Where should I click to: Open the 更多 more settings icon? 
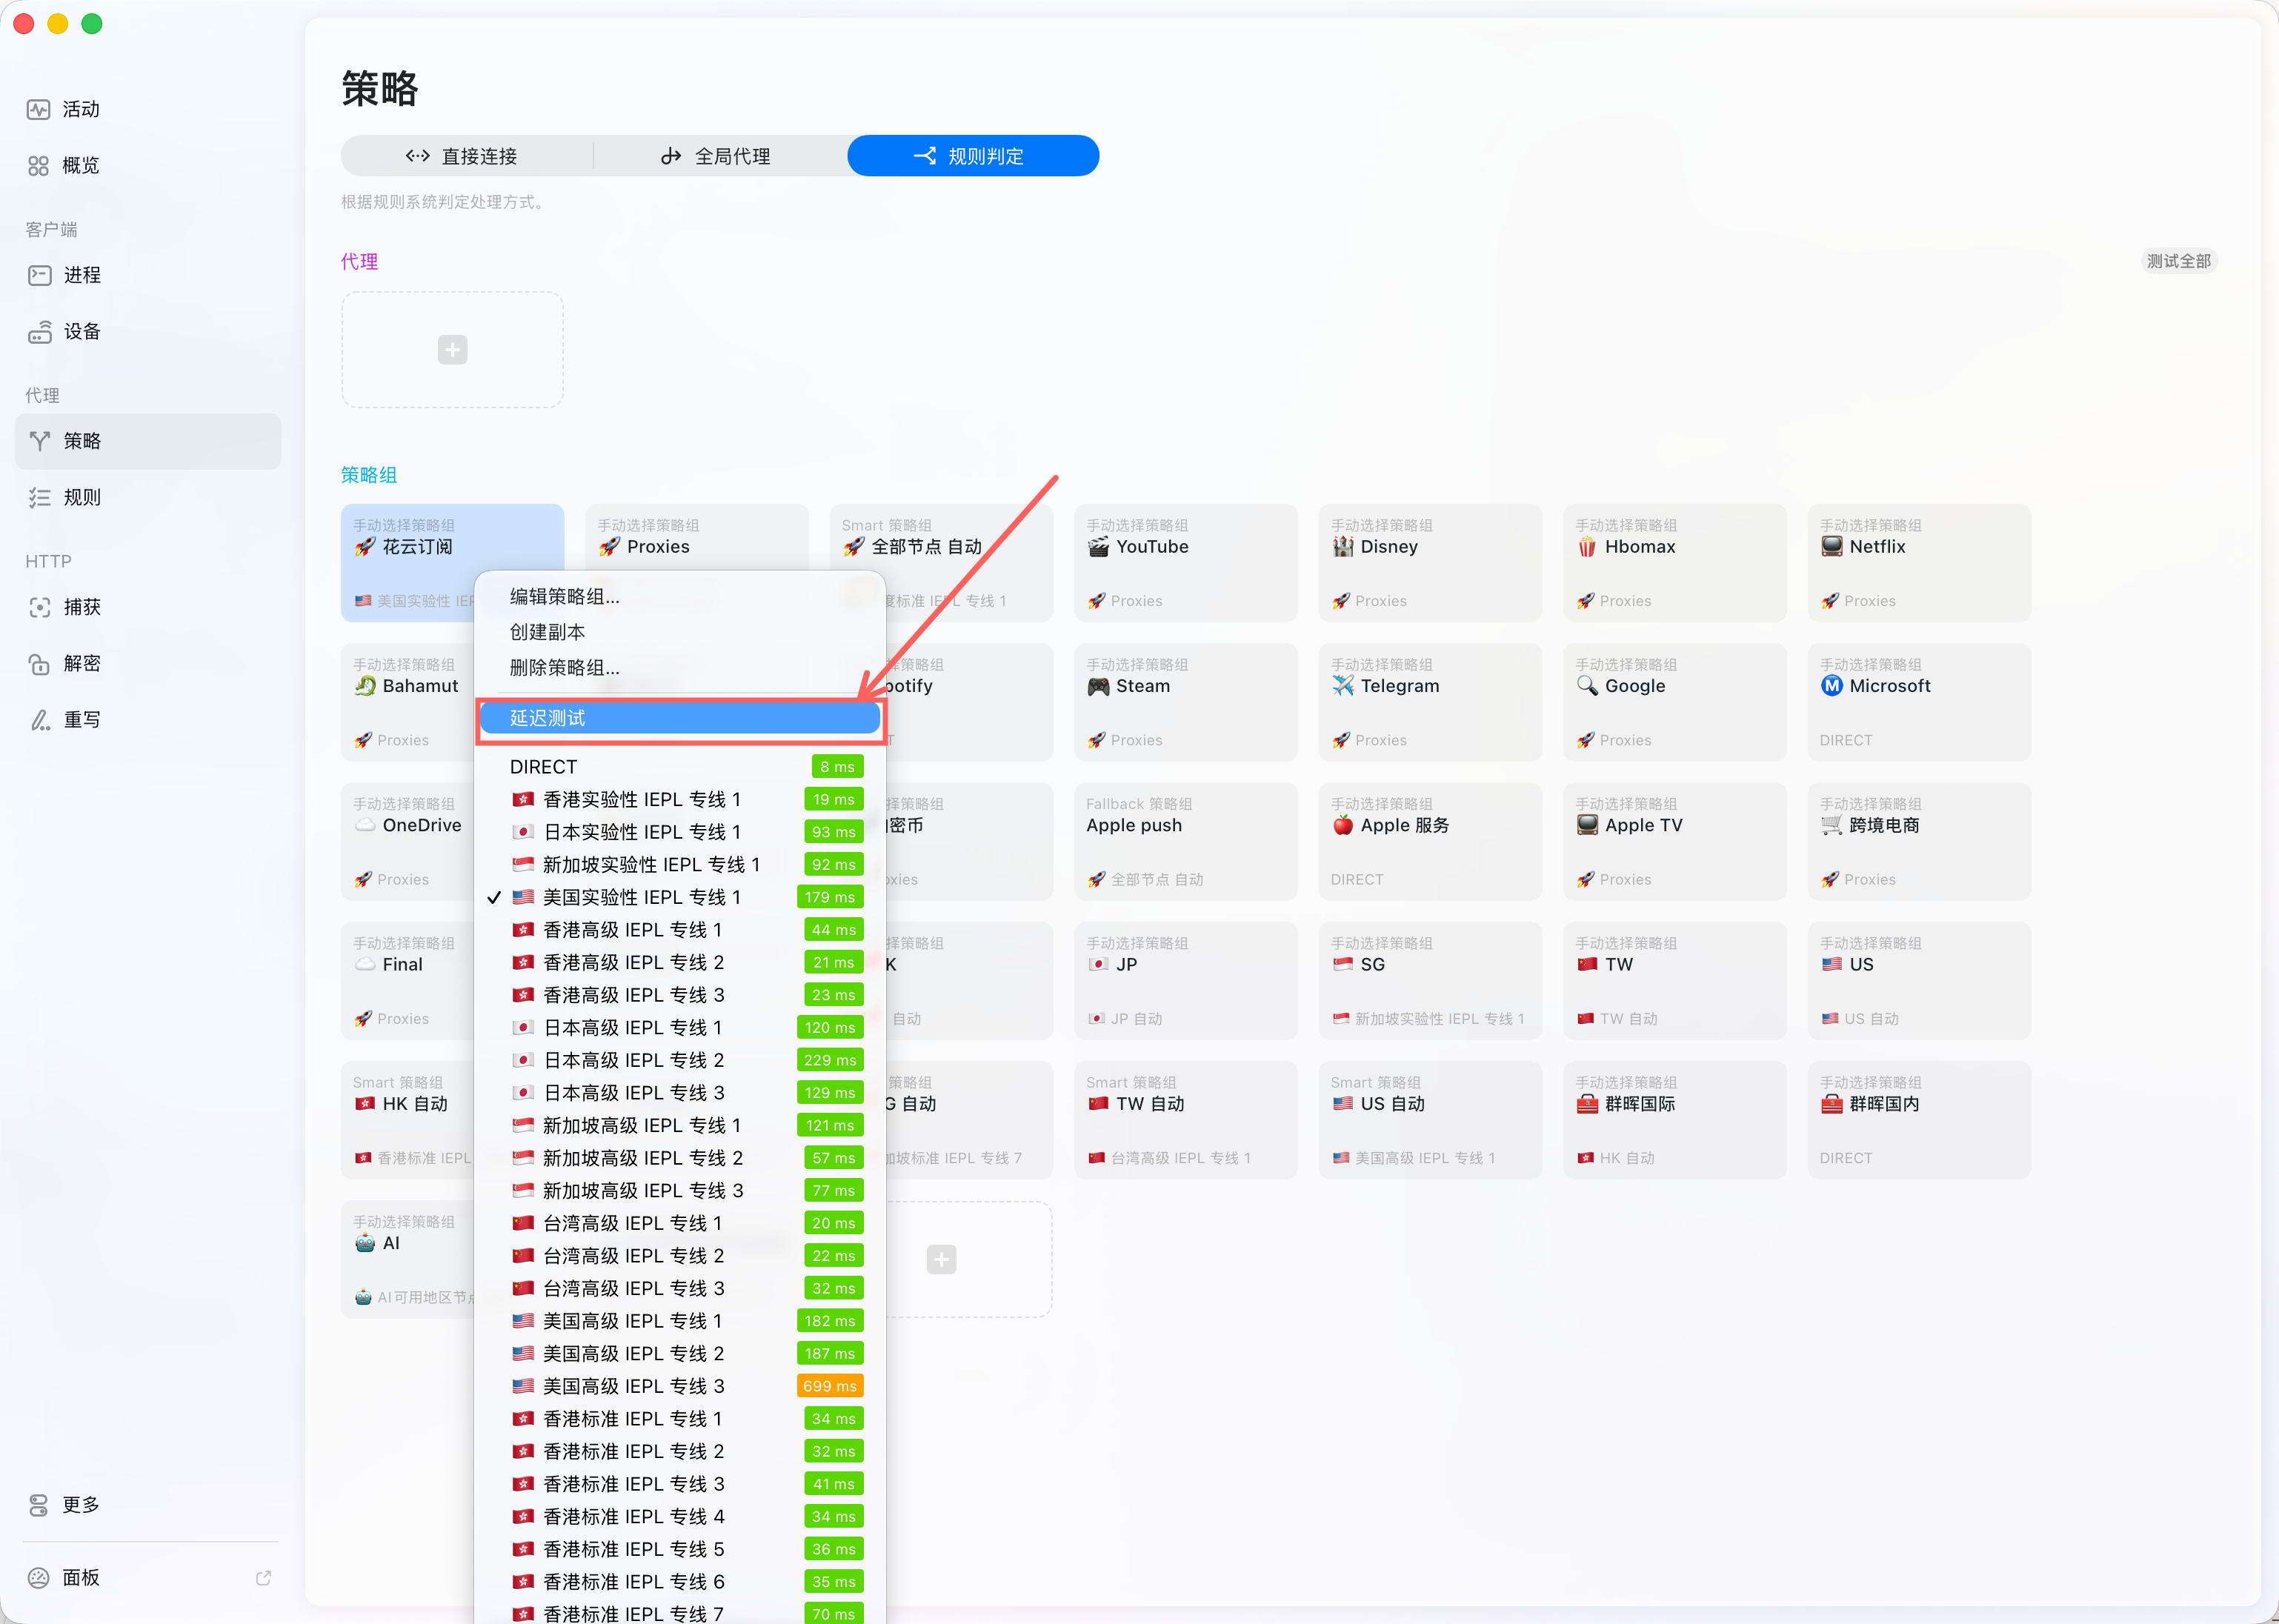[x=39, y=1504]
